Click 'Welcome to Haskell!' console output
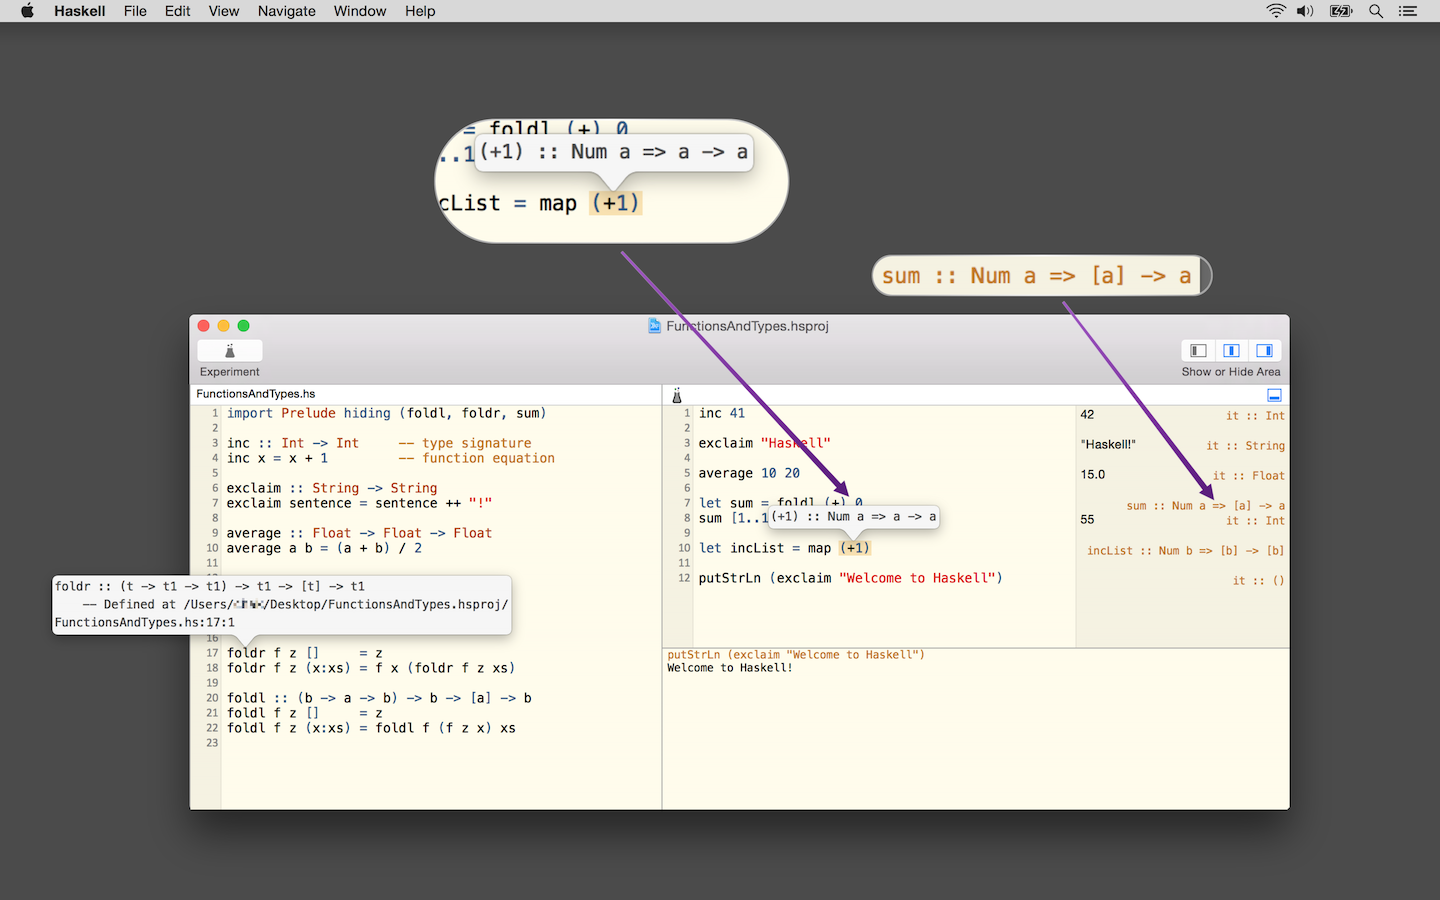 (730, 668)
